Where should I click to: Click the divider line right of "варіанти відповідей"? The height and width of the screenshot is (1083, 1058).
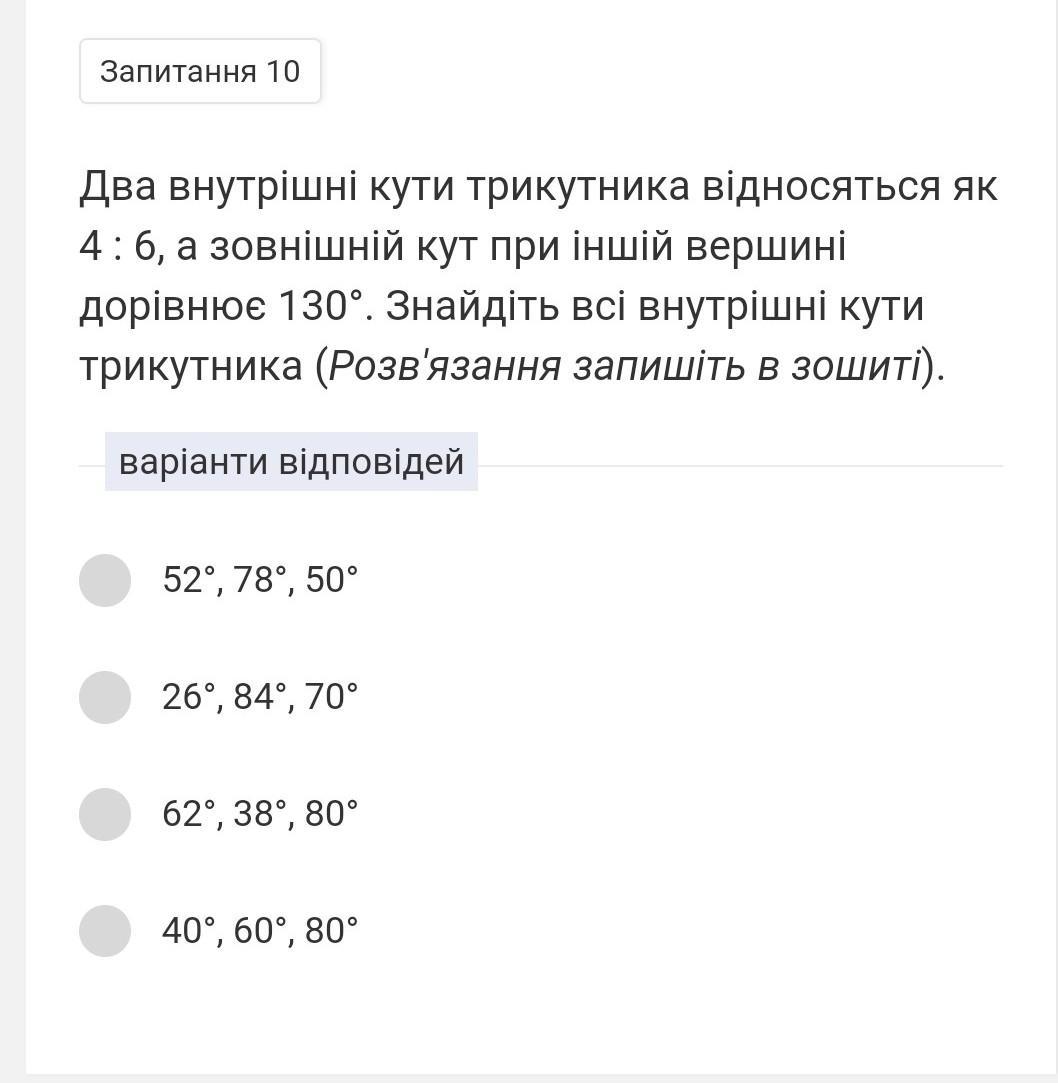[740, 466]
